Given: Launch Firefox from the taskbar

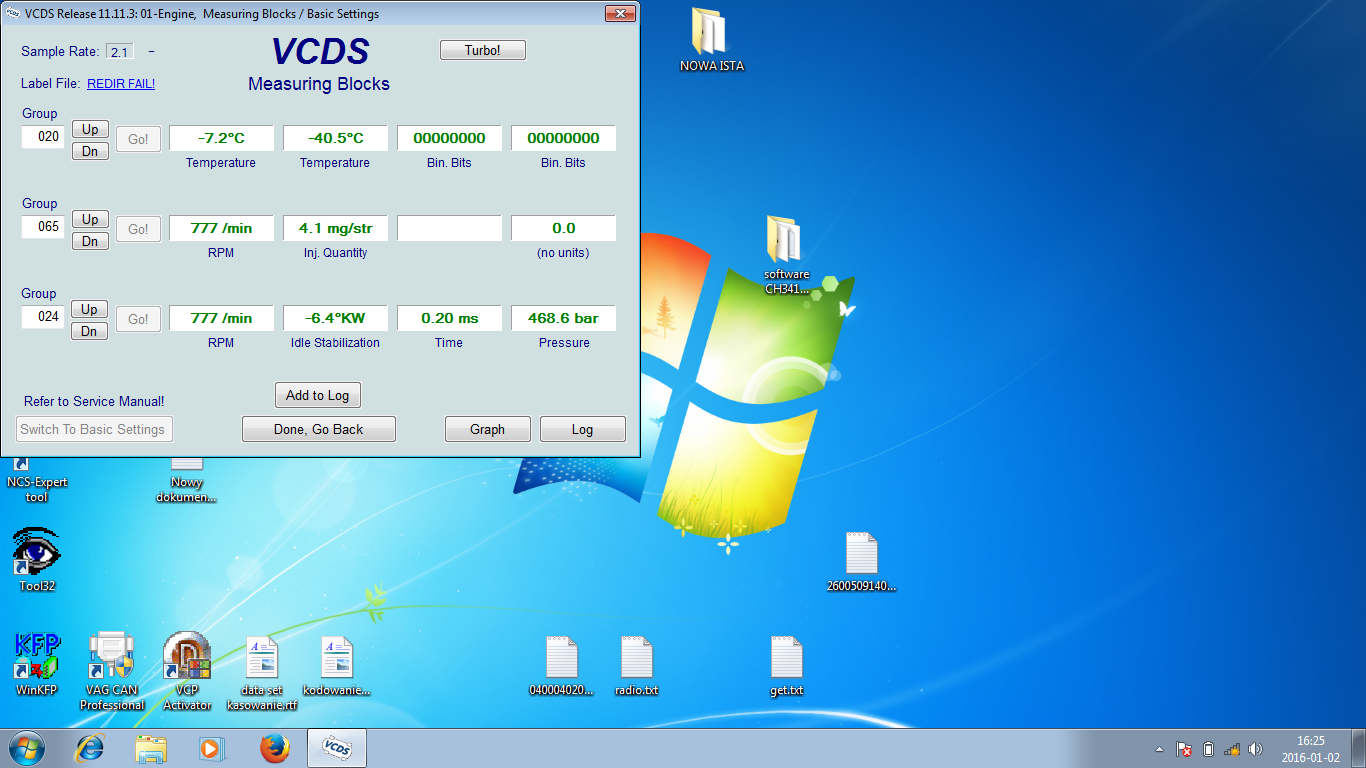Looking at the screenshot, I should click(x=274, y=748).
